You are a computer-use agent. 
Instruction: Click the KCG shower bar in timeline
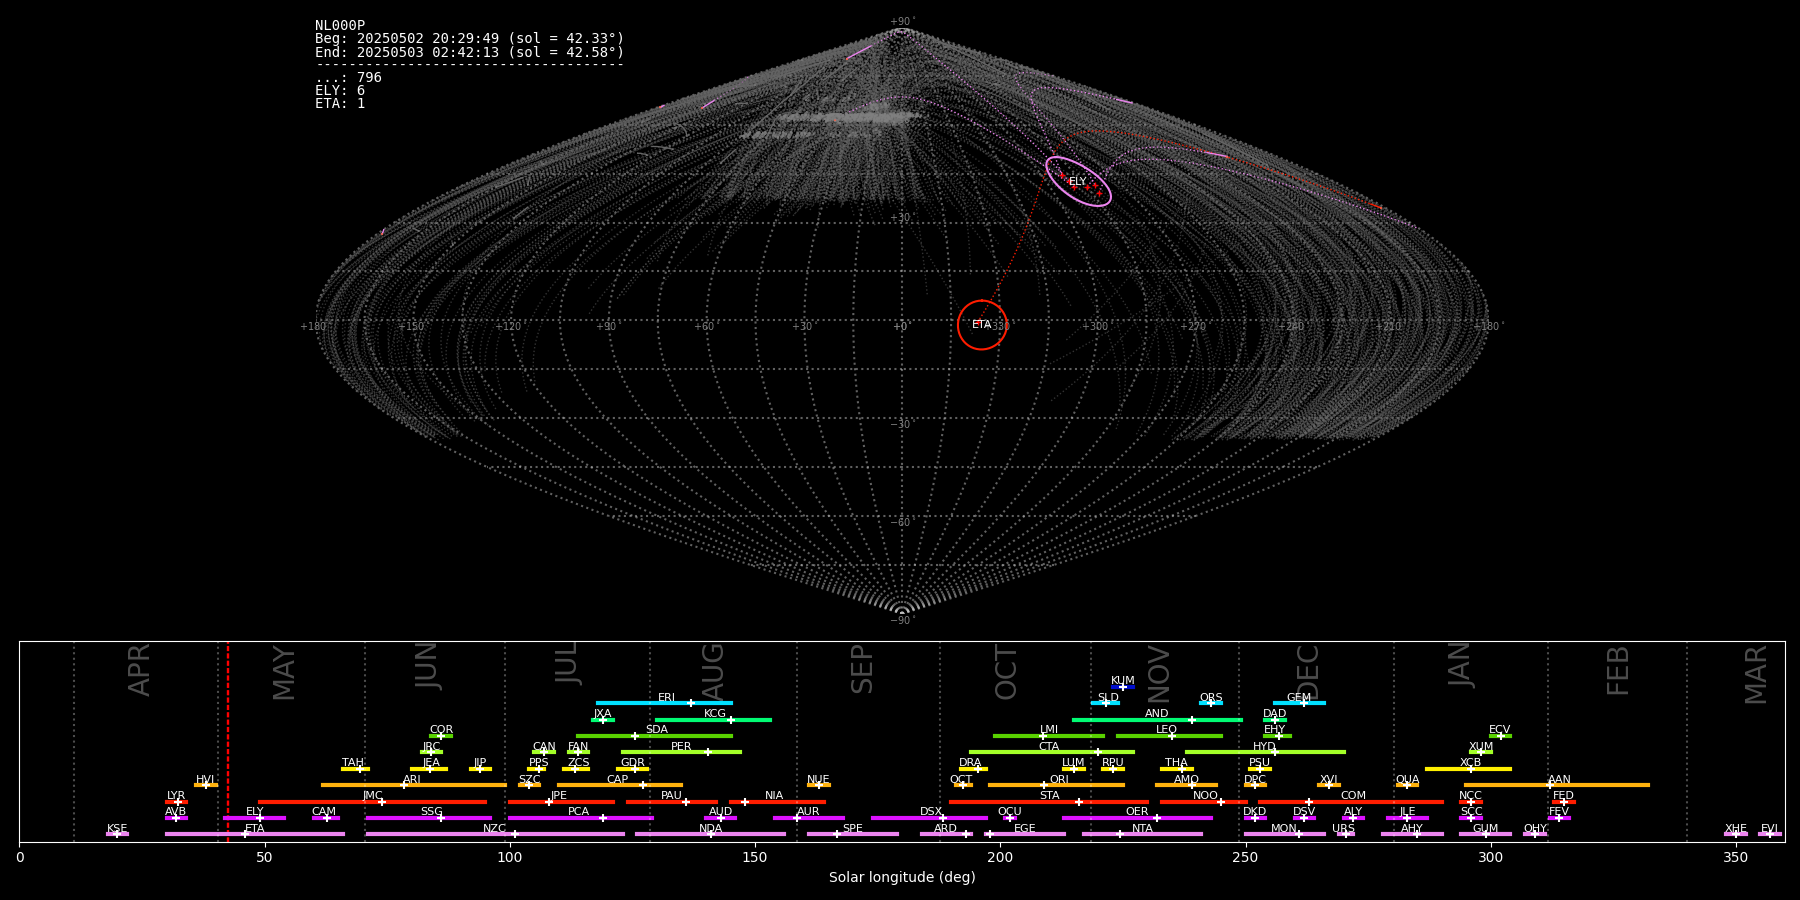[713, 720]
